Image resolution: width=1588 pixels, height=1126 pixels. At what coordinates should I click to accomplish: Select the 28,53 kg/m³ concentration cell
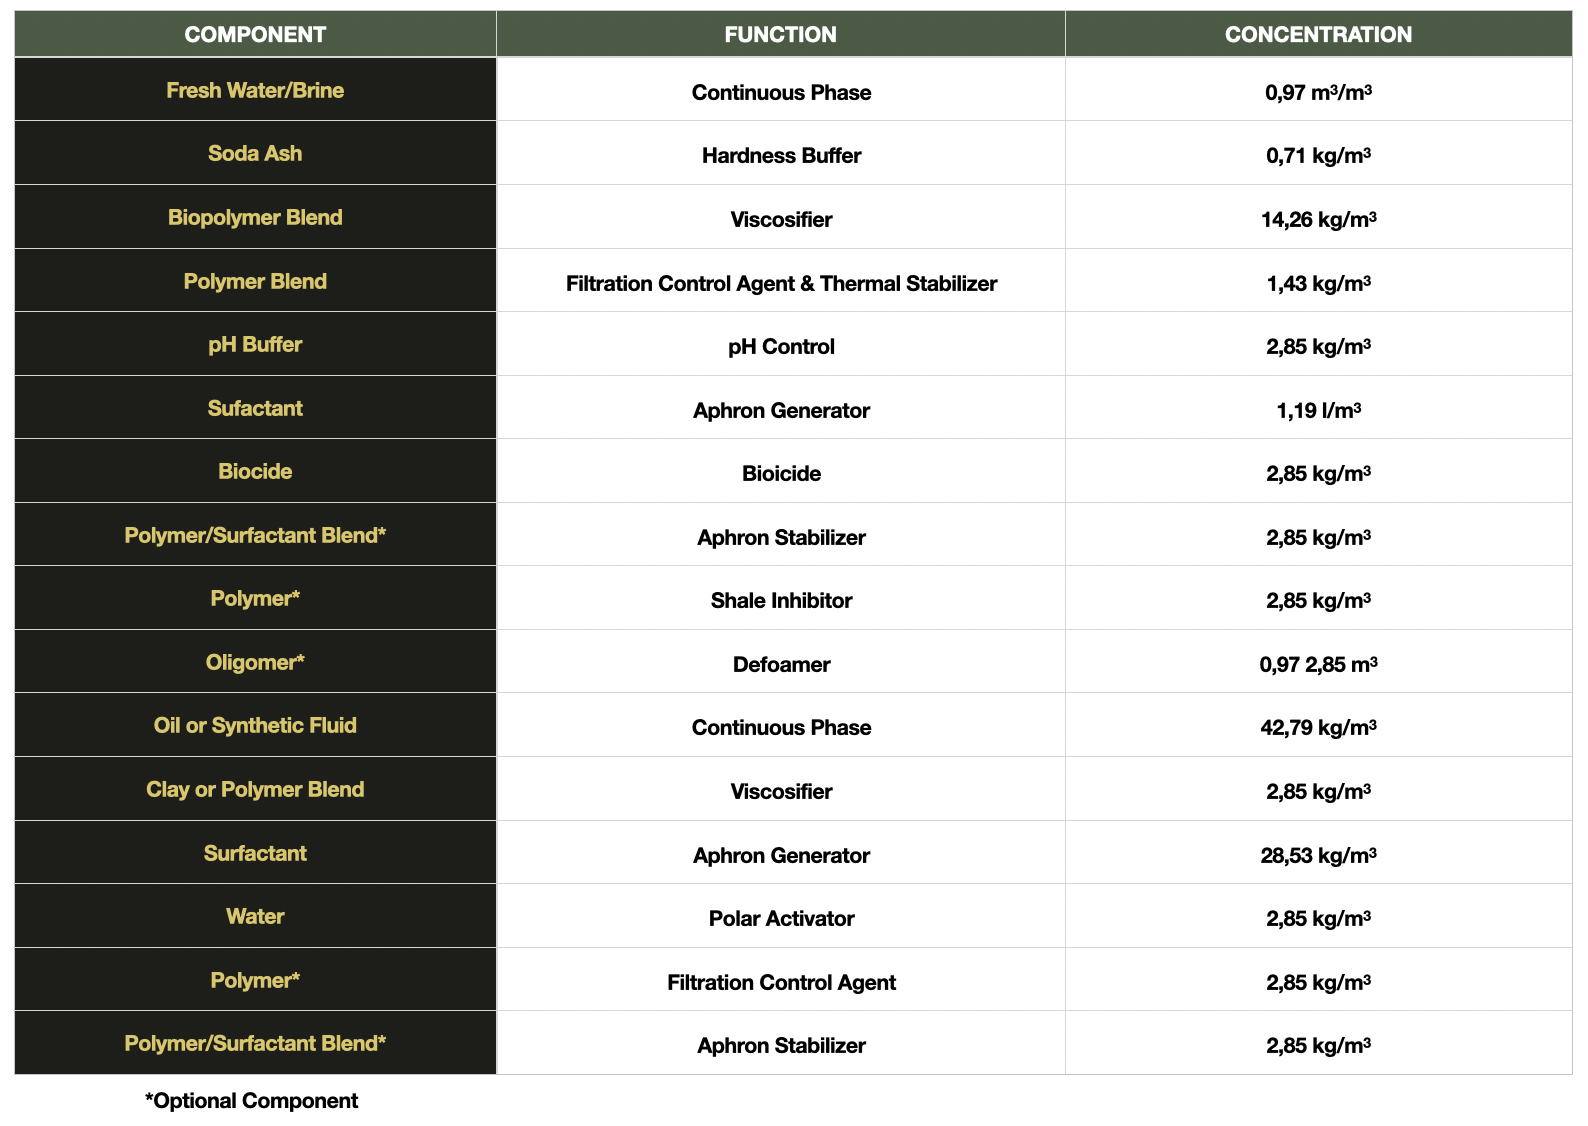coord(1318,855)
